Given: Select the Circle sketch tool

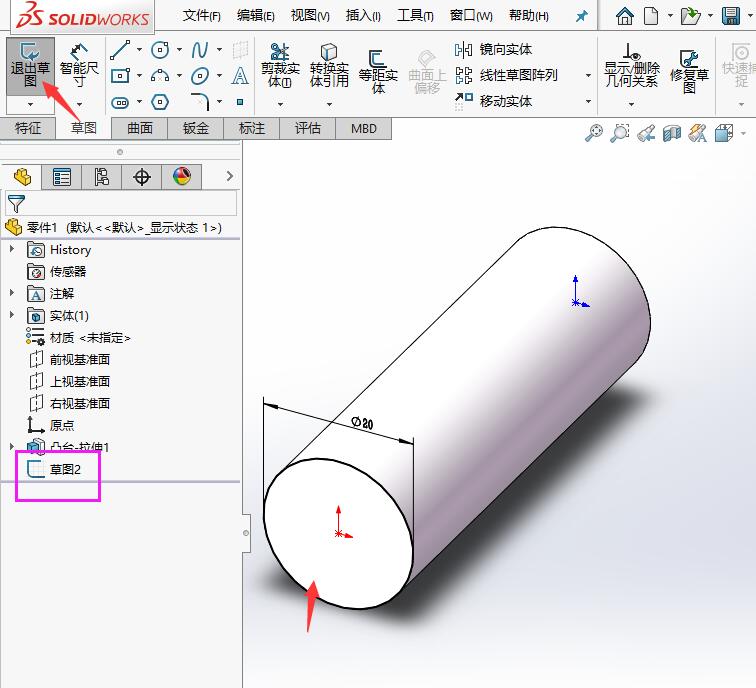Looking at the screenshot, I should click(160, 50).
